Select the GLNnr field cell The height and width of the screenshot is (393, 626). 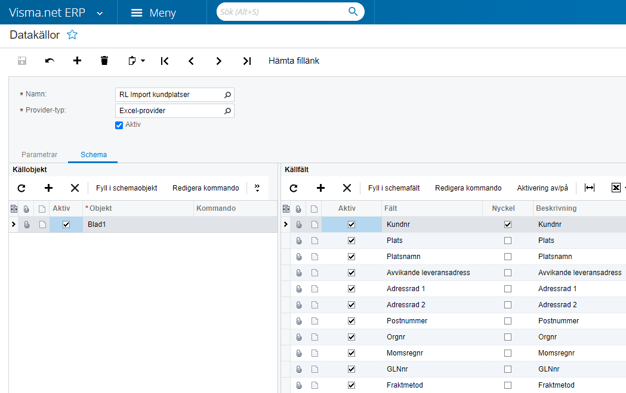[x=432, y=369]
